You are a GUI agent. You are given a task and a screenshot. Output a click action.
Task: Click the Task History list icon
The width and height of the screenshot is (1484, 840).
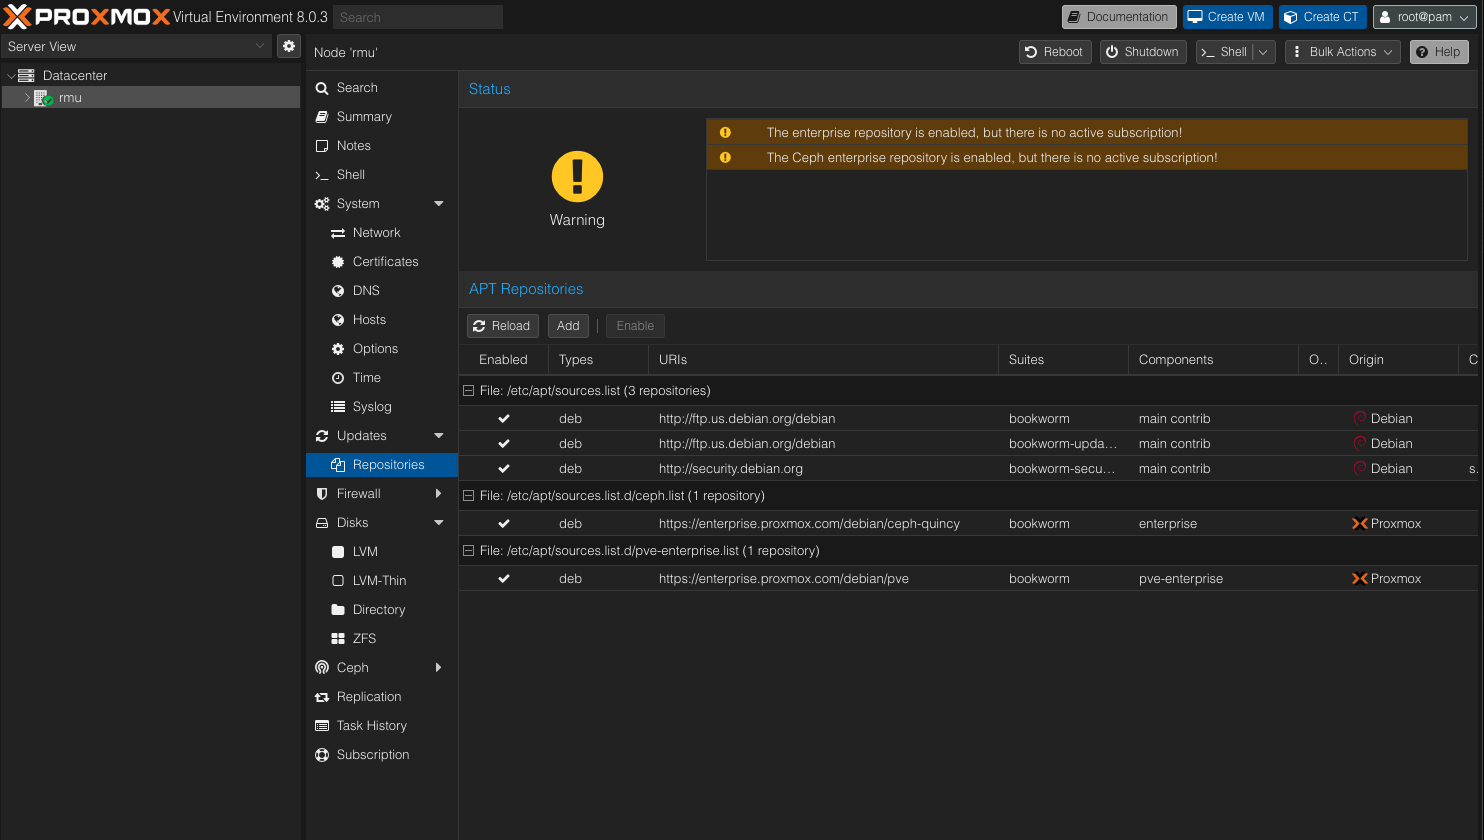[x=322, y=726]
